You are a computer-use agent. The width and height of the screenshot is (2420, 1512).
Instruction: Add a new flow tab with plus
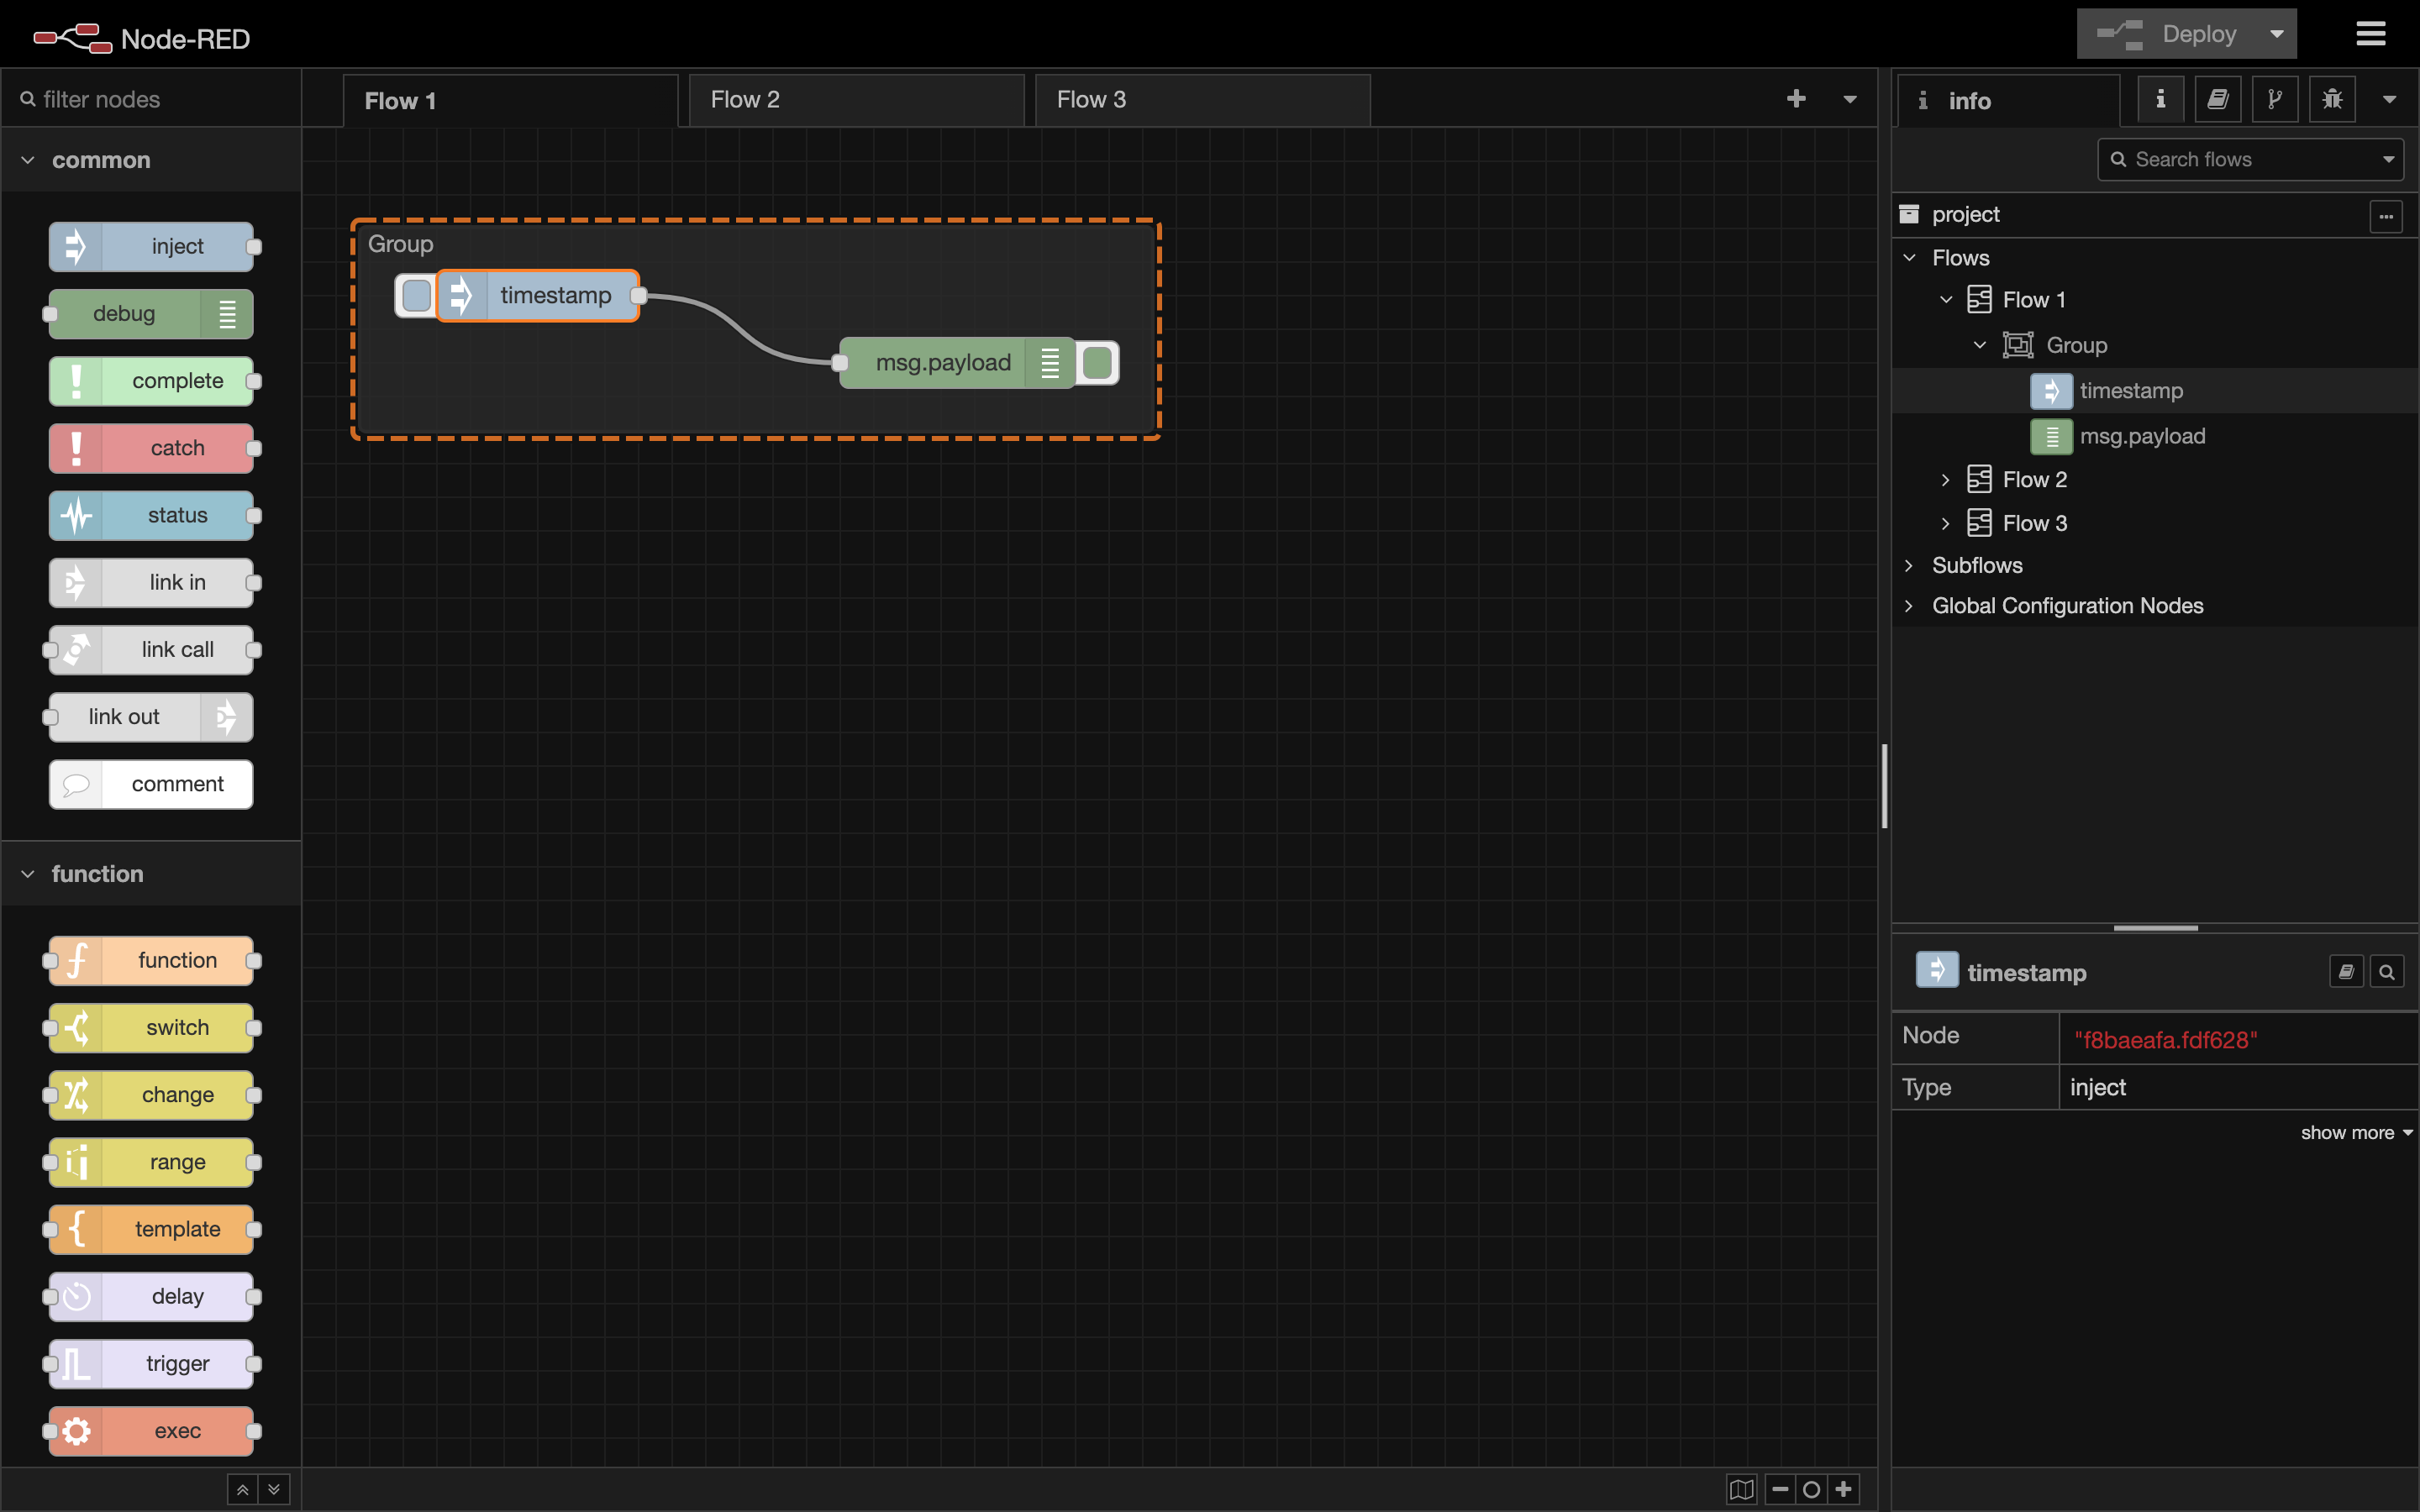pos(1796,98)
